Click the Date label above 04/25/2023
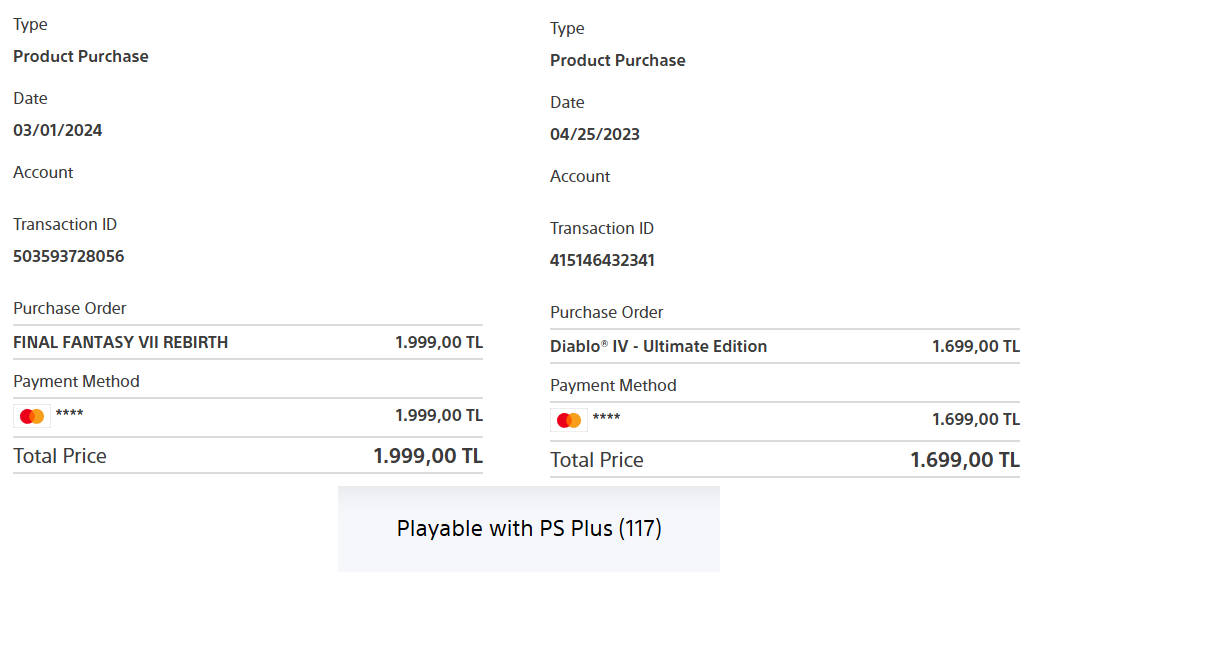Viewport: 1223px width, 650px height. pos(567,102)
